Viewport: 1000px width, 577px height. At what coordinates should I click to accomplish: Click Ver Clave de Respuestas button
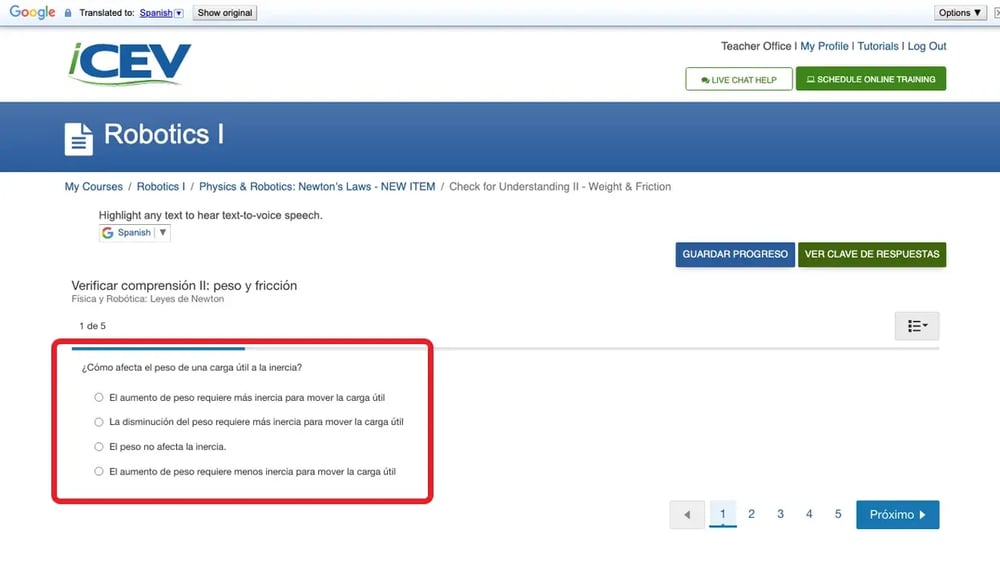[x=872, y=254]
